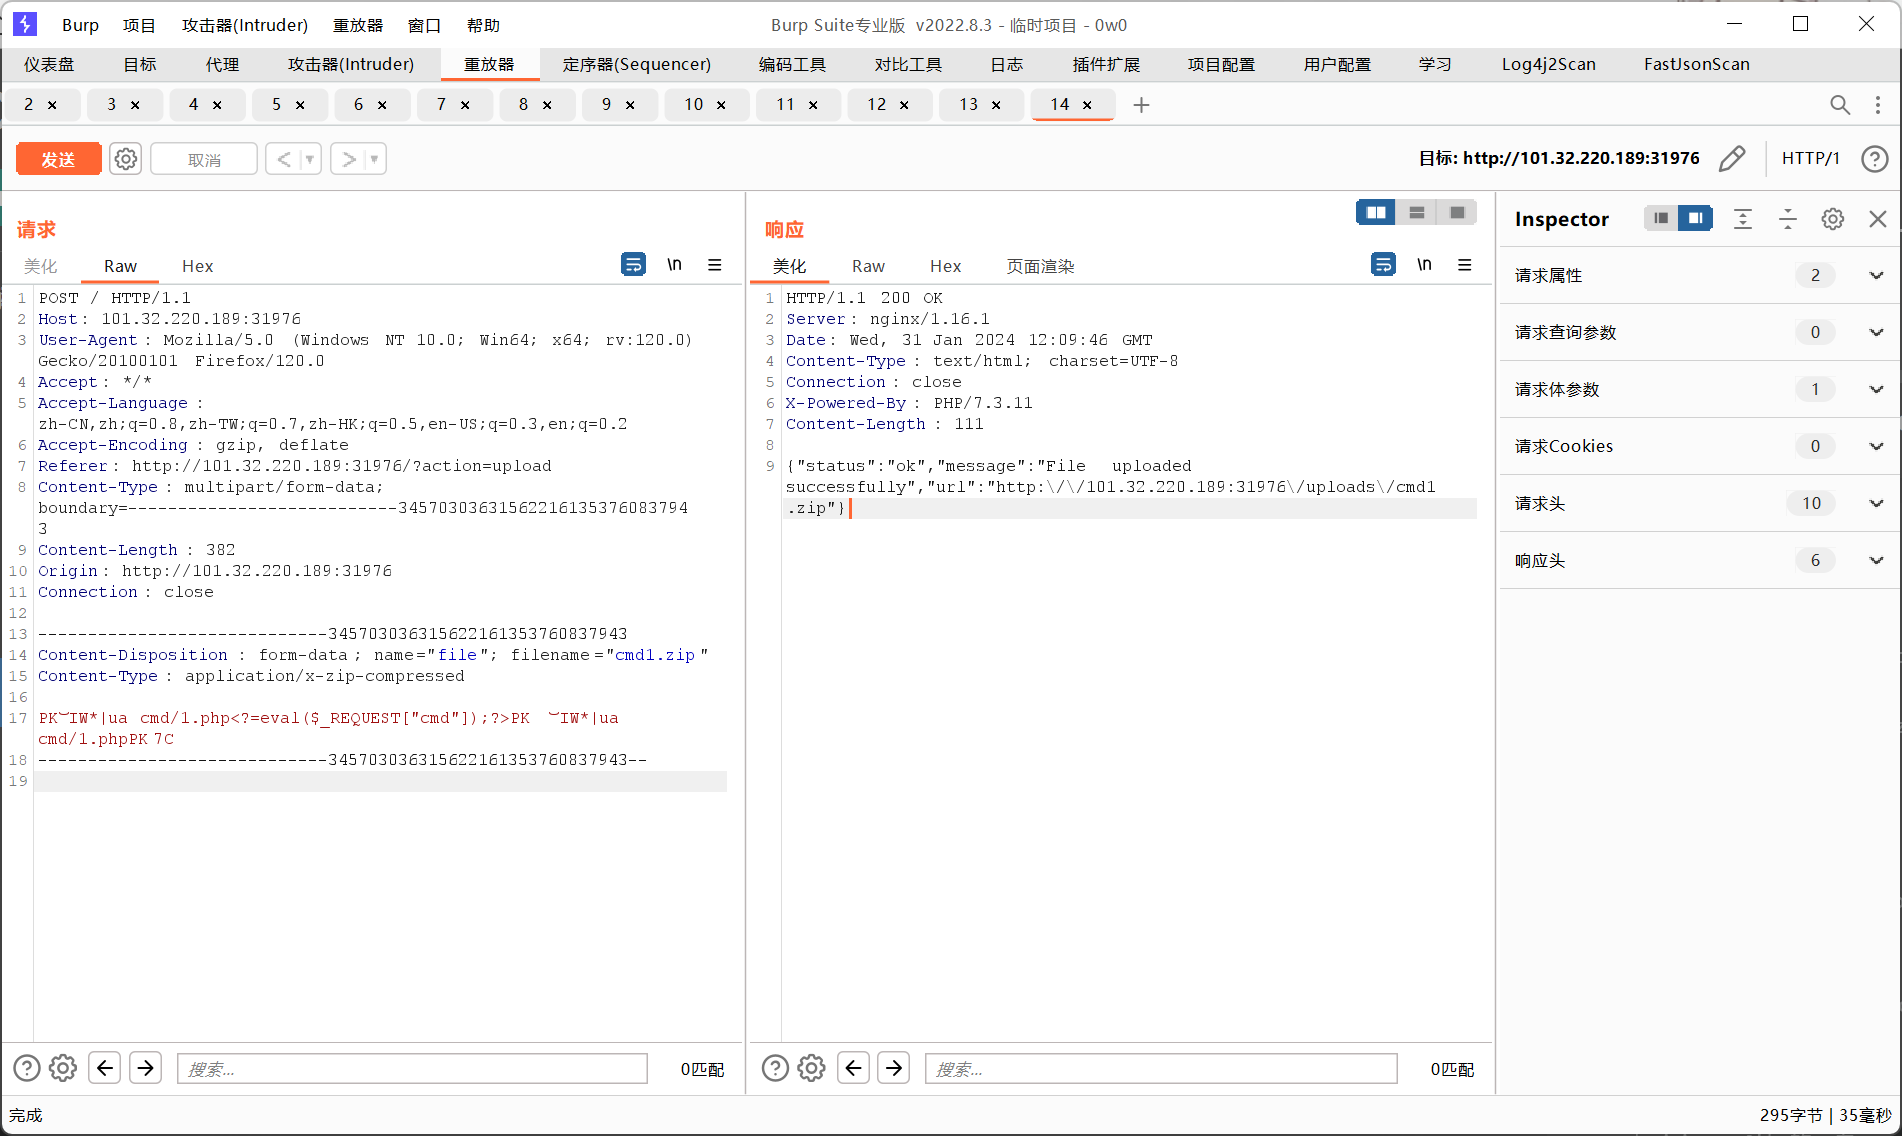Open the repeater send settings gear

[x=126, y=159]
